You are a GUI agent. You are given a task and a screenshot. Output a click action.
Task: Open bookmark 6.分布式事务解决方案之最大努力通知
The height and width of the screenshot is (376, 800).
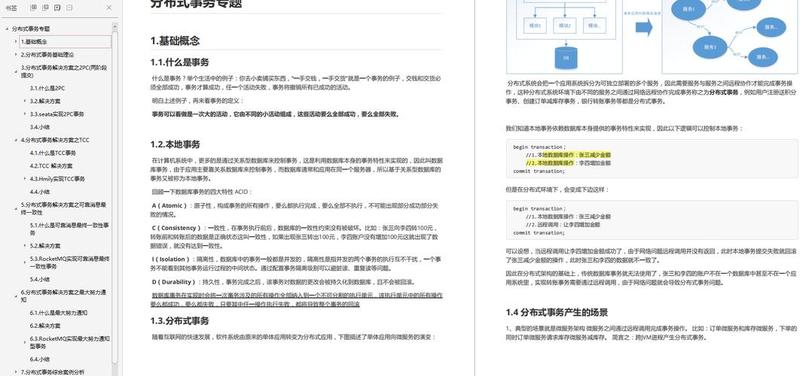[x=64, y=296]
